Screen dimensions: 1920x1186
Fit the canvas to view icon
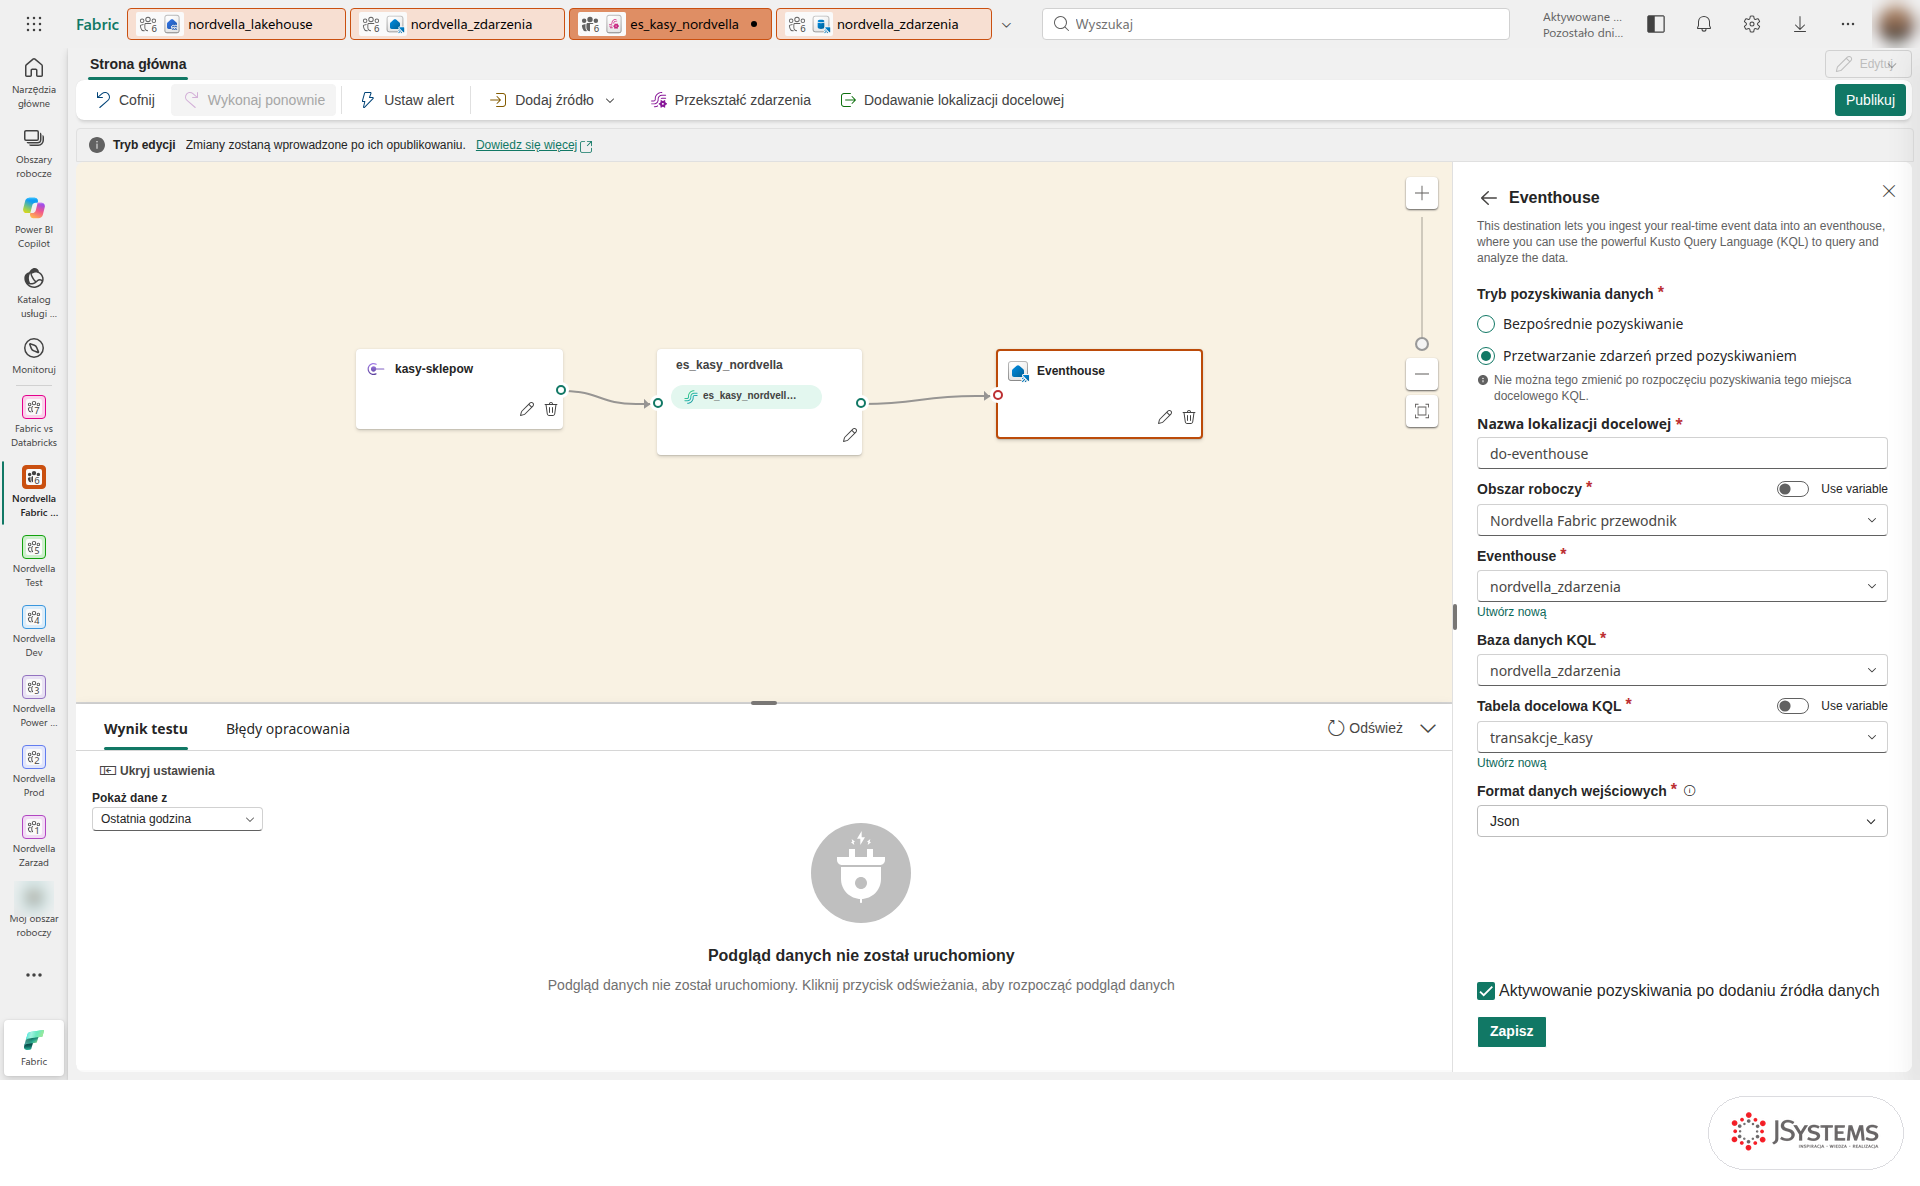[1422, 411]
